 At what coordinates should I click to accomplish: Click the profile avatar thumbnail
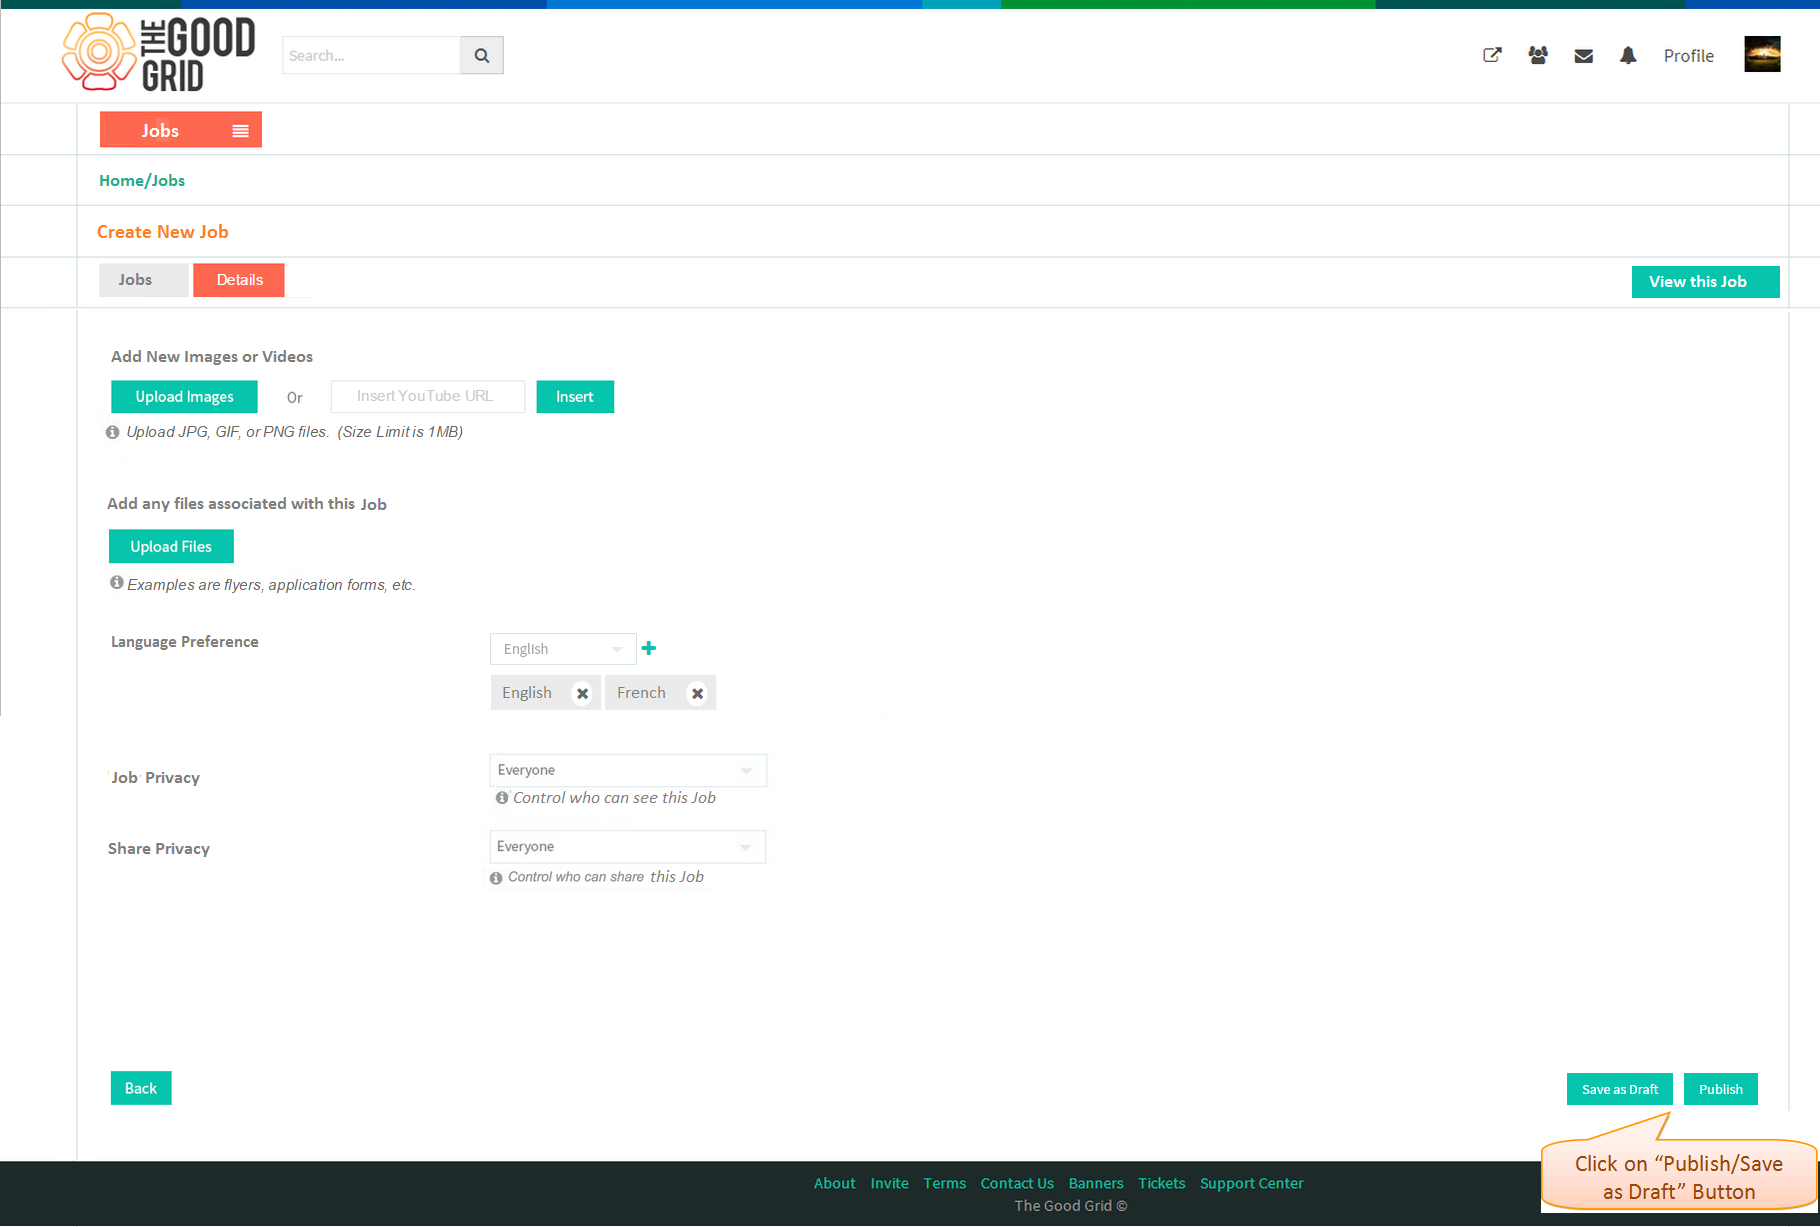(1763, 54)
